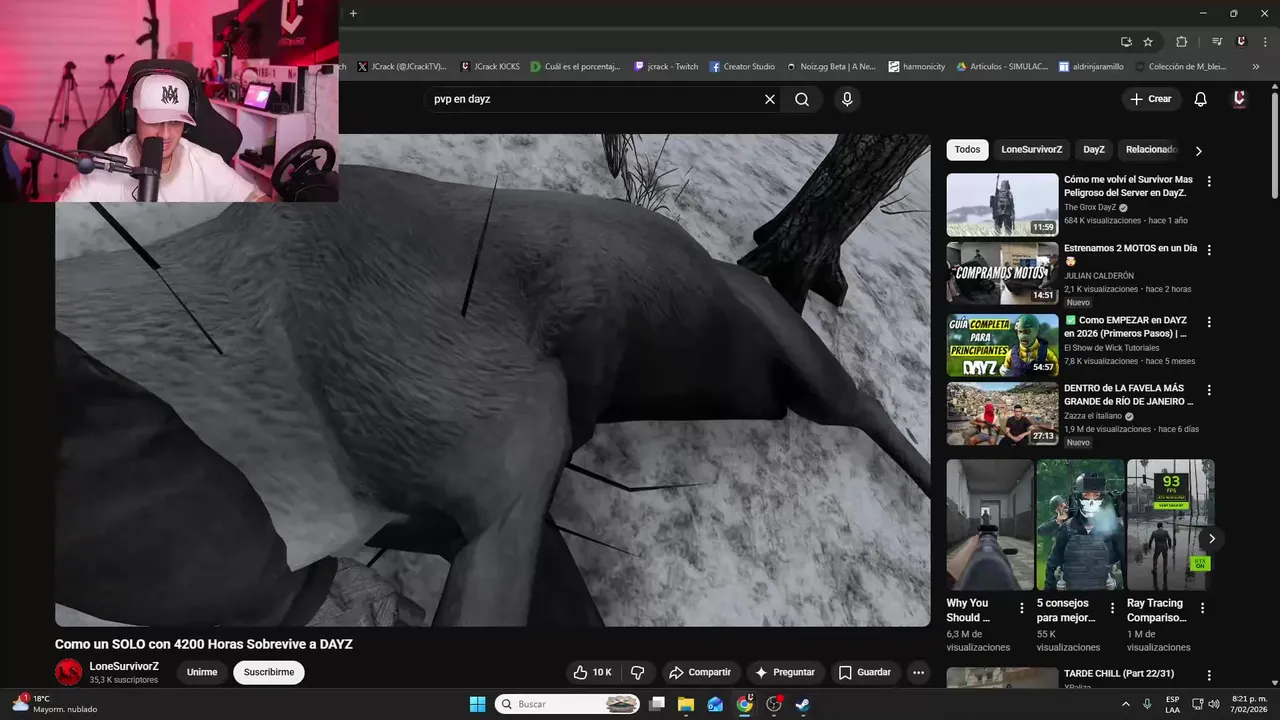The image size is (1280, 720).
Task: Show more filter chips with right arrow
Action: click(1199, 151)
